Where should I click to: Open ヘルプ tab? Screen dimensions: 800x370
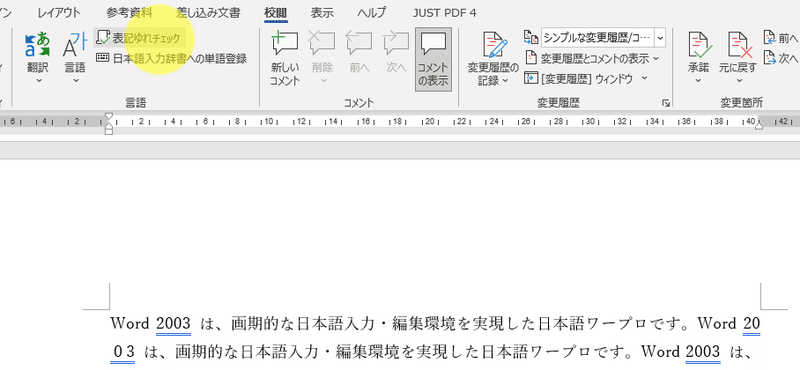coord(371,13)
